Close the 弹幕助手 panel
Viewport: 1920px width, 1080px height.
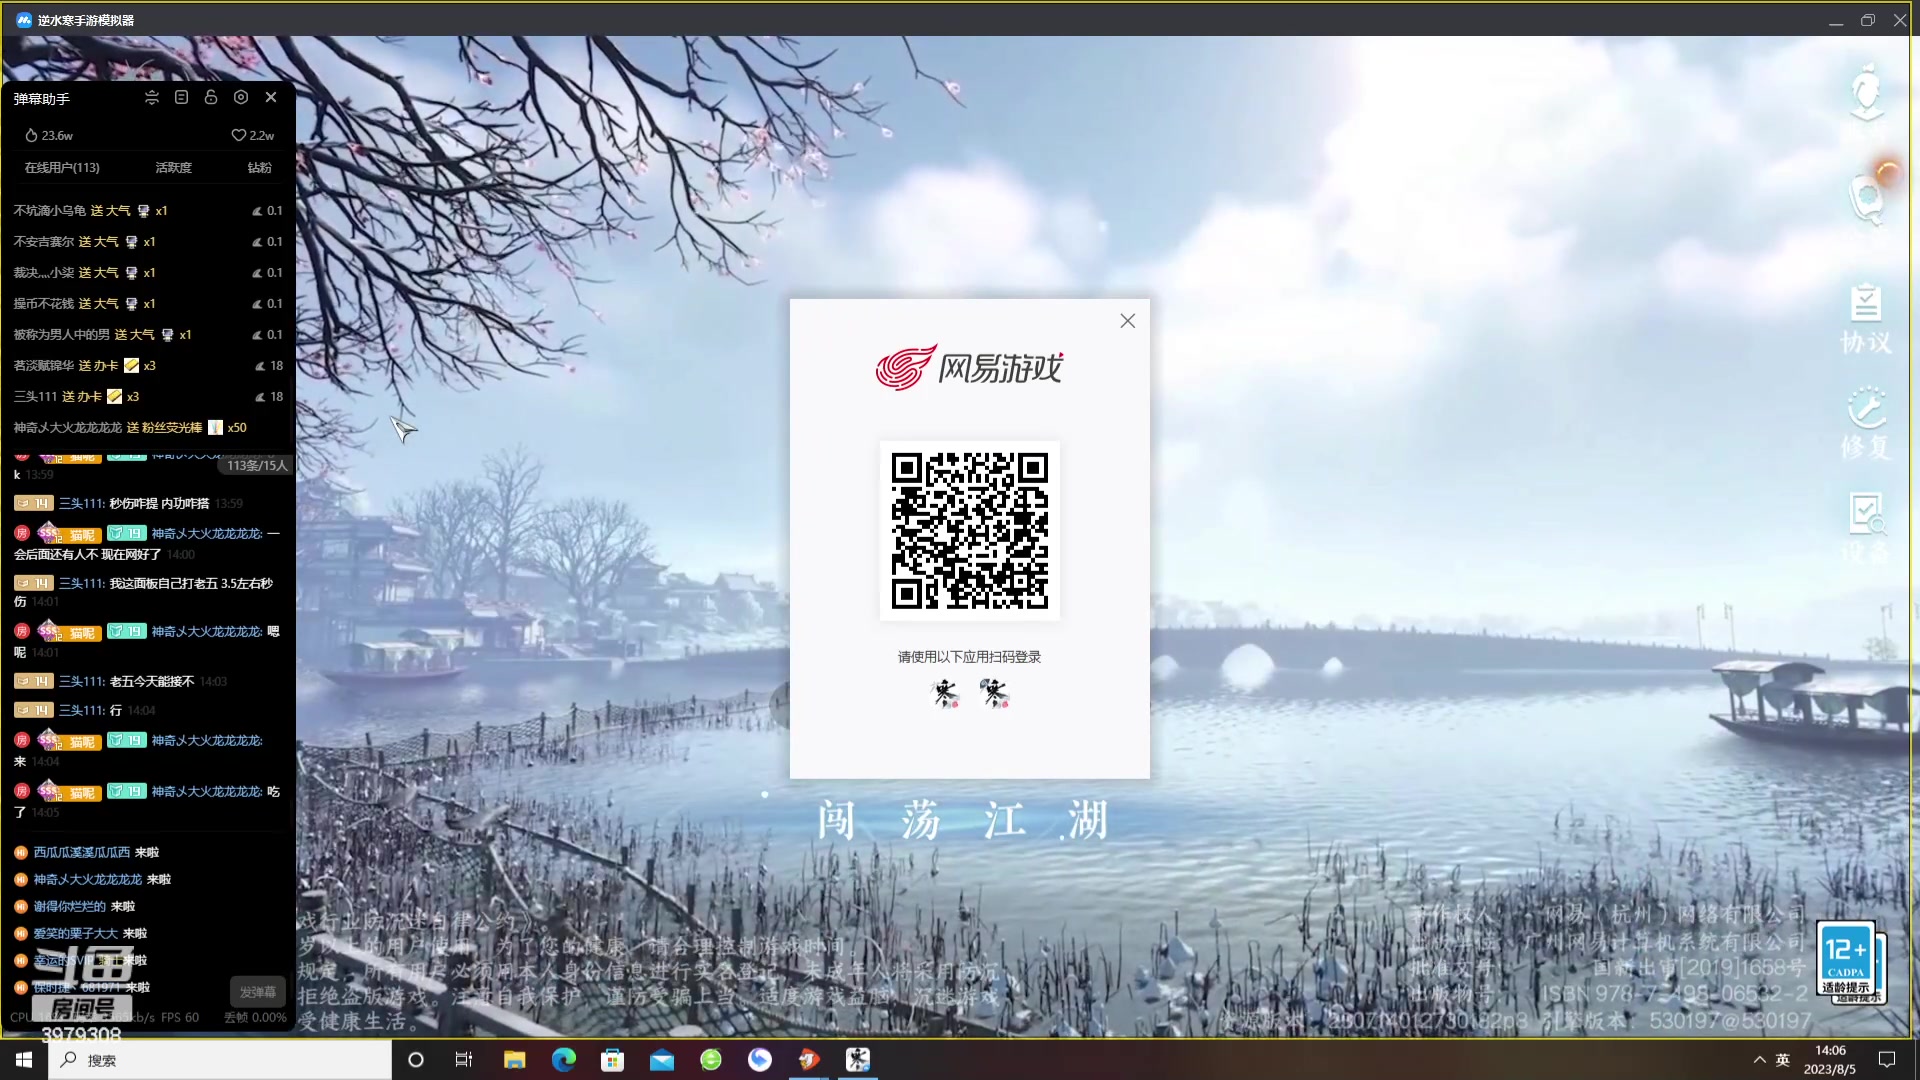tap(271, 97)
